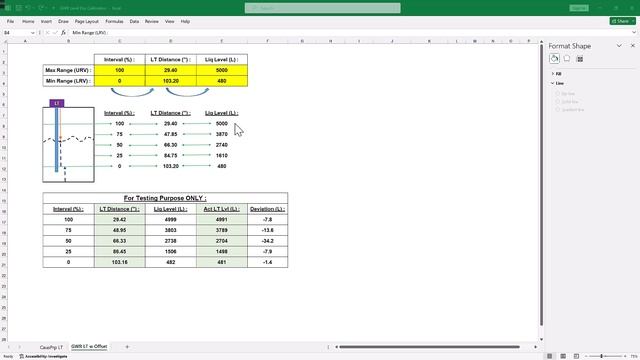The width and height of the screenshot is (640, 360).
Task: Open the Home ribbon tab
Action: pyautogui.click(x=28, y=21)
